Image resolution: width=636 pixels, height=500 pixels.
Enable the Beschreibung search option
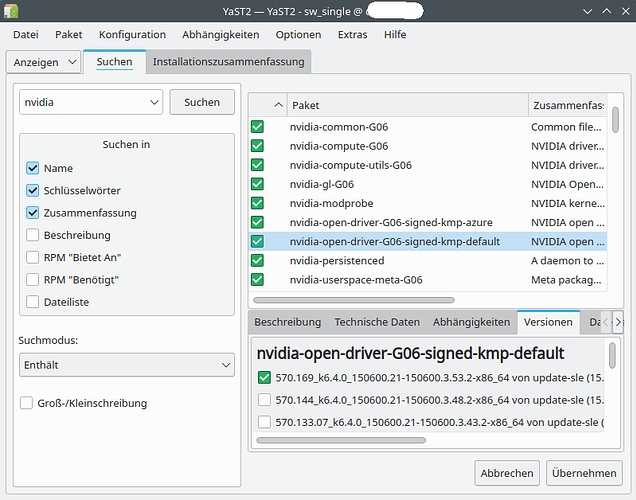pos(32,235)
